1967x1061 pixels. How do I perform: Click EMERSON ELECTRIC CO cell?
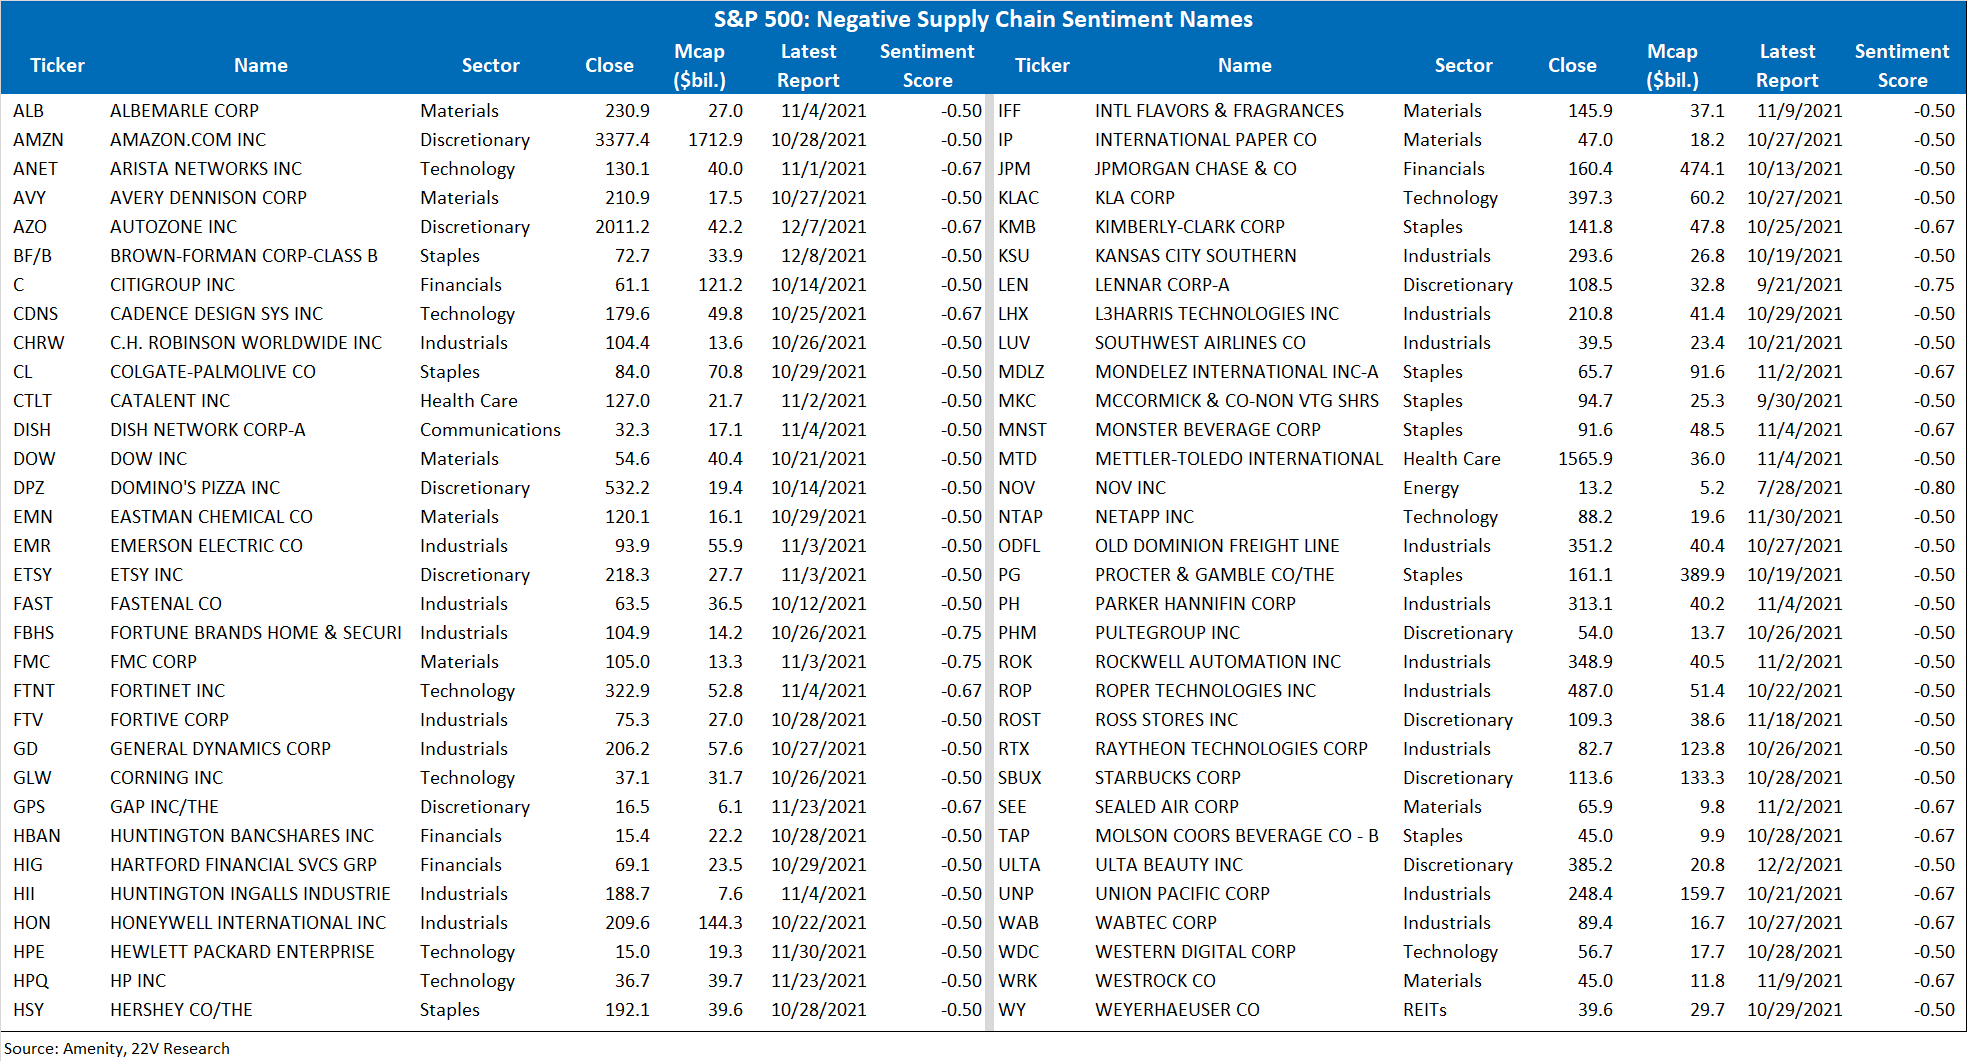pyautogui.click(x=206, y=546)
